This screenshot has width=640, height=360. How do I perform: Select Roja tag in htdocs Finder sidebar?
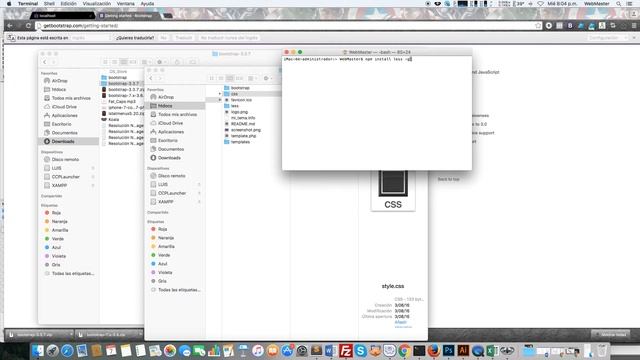(x=162, y=229)
